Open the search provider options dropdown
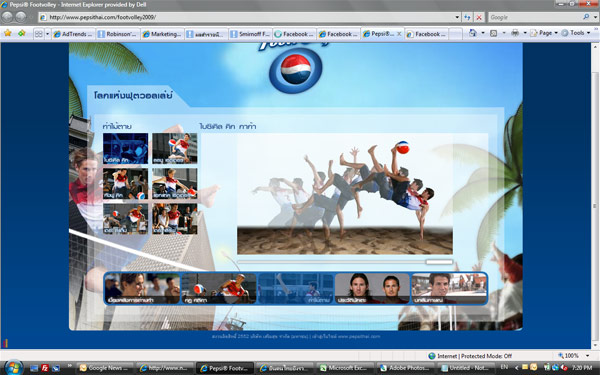Screen dimensions: 600x375 tap(595, 17)
